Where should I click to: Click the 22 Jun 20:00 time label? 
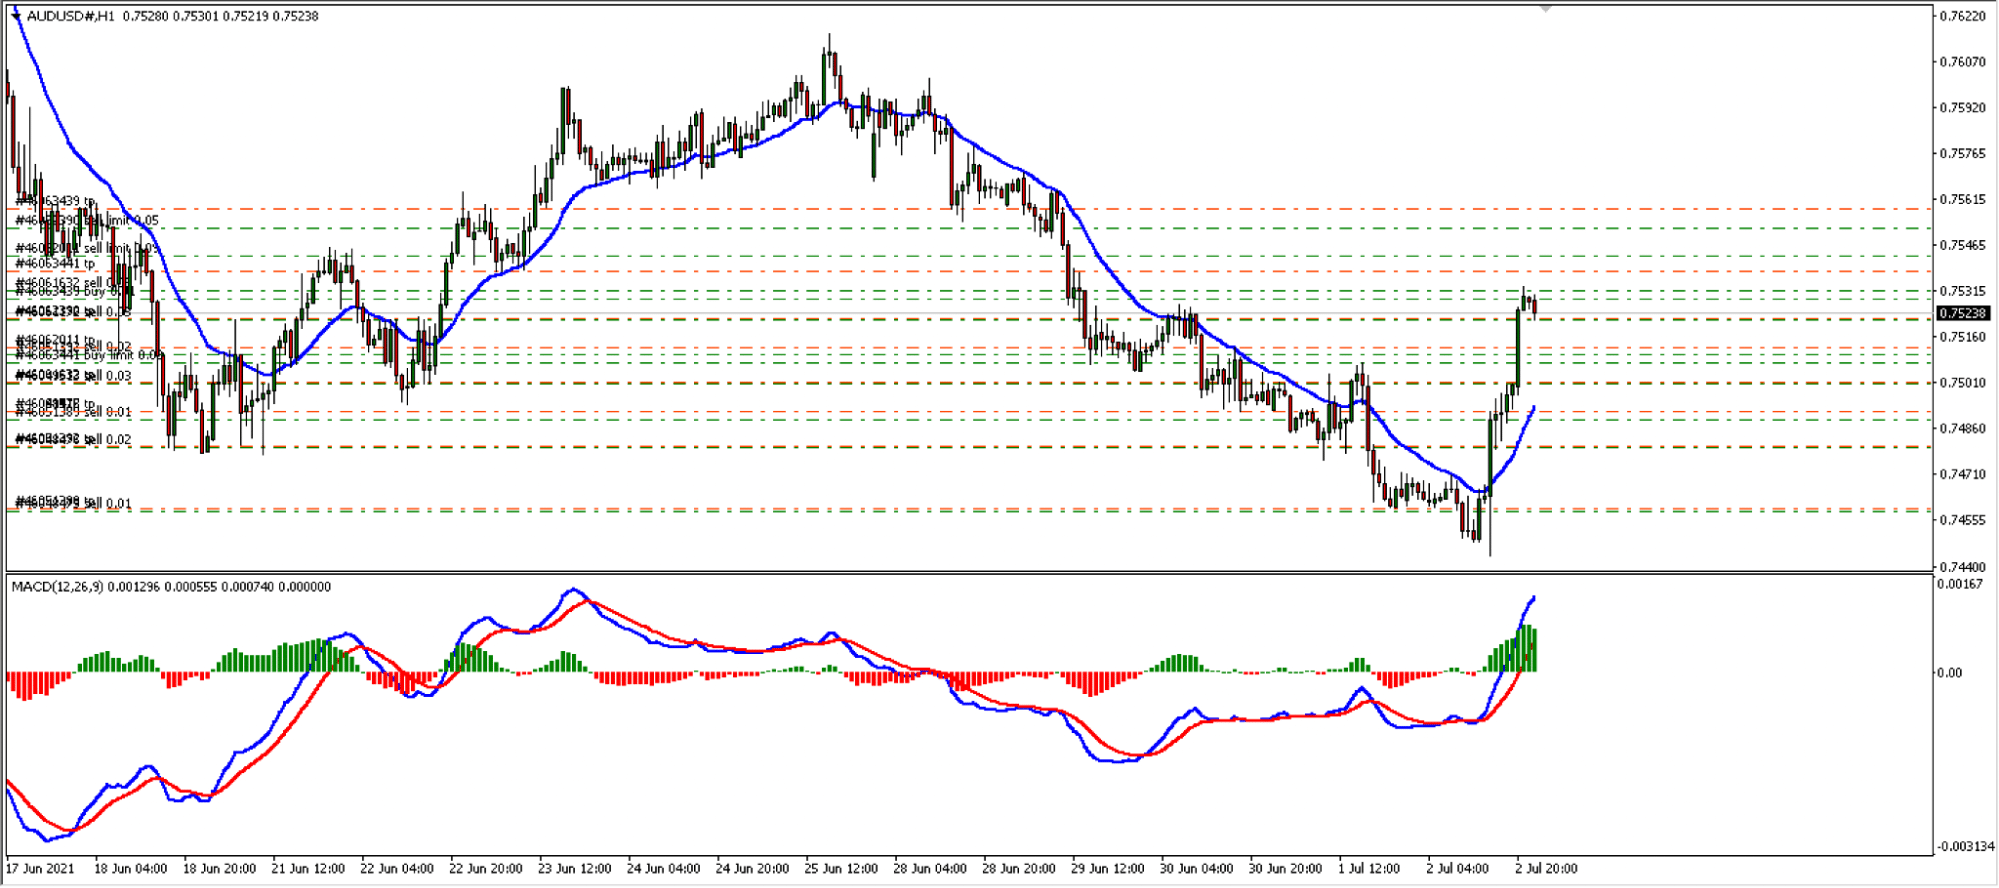point(486,868)
